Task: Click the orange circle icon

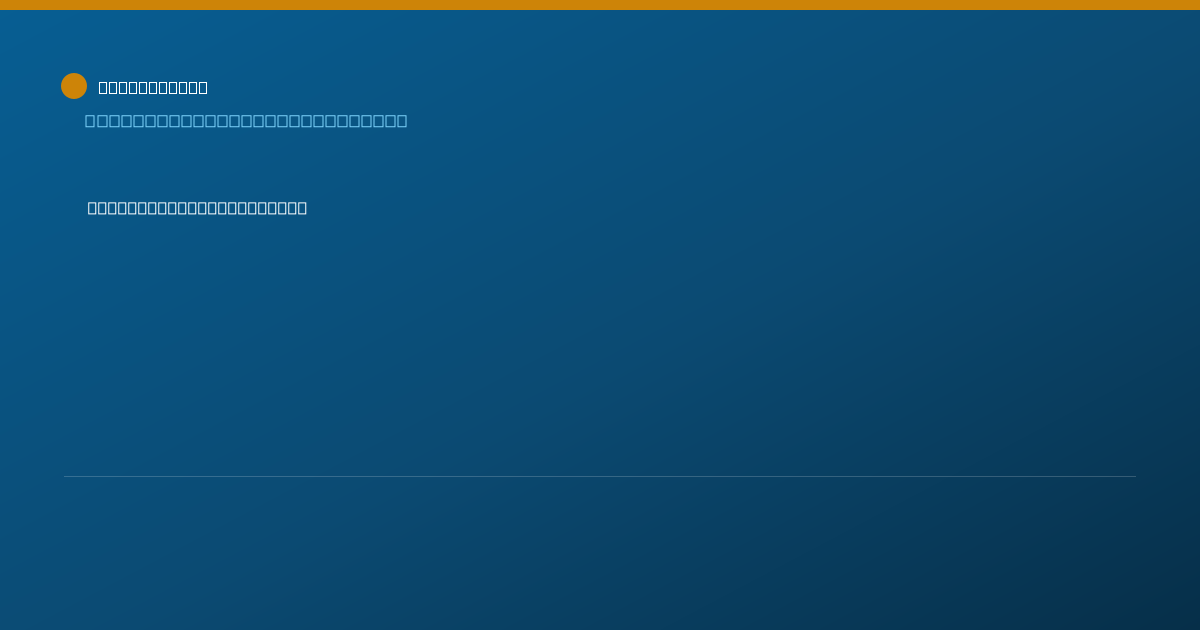Action: pos(74,86)
